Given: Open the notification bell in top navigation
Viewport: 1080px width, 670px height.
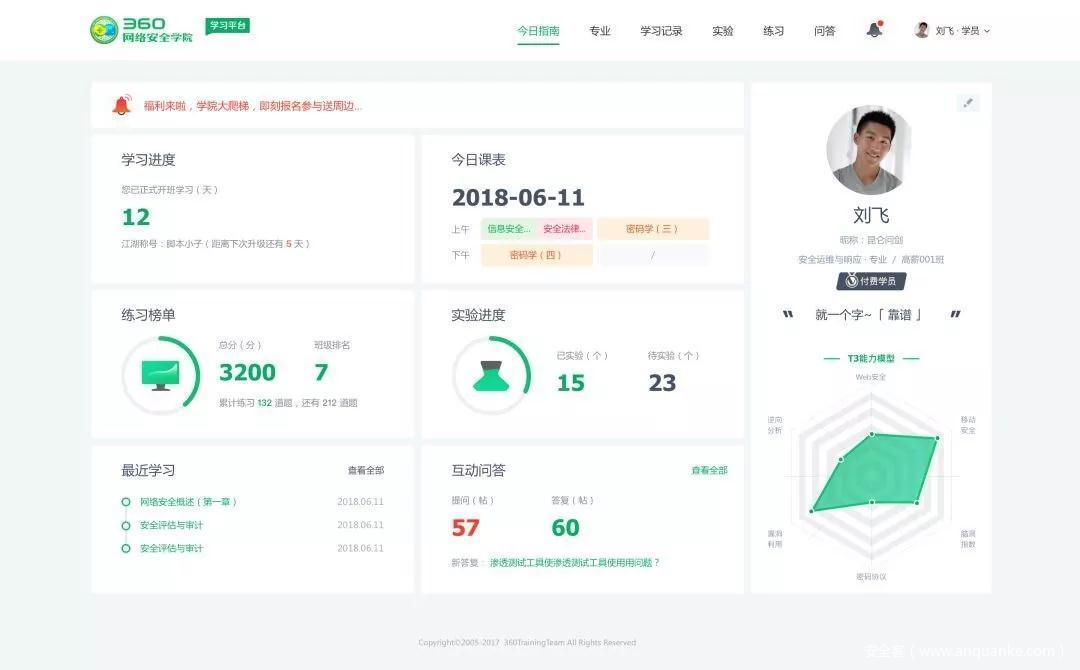Looking at the screenshot, I should [x=874, y=30].
